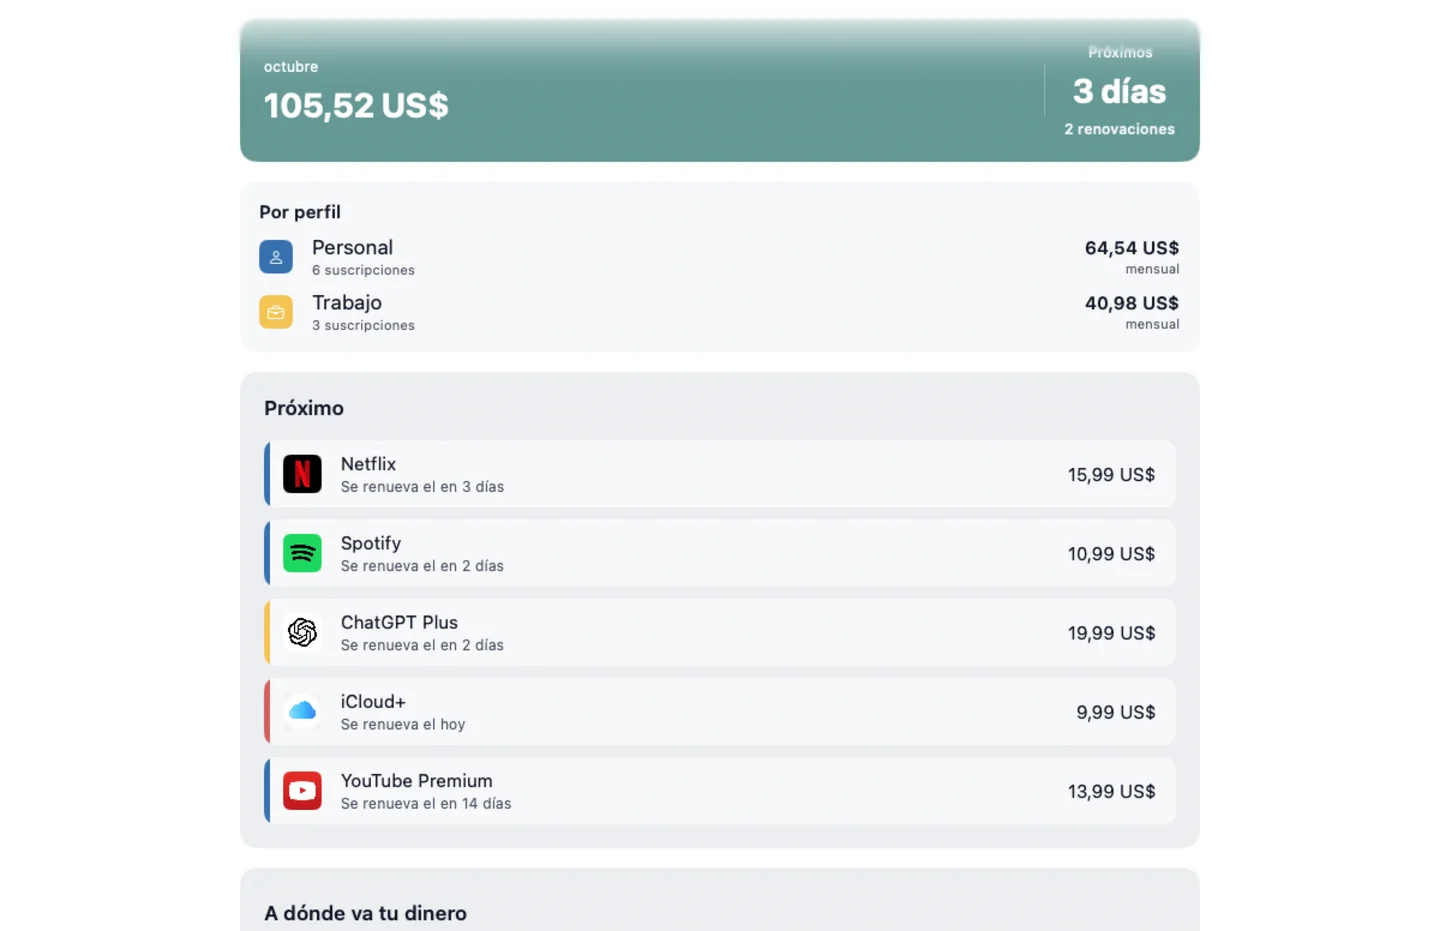Open the Spotify subscription row

[x=720, y=553]
